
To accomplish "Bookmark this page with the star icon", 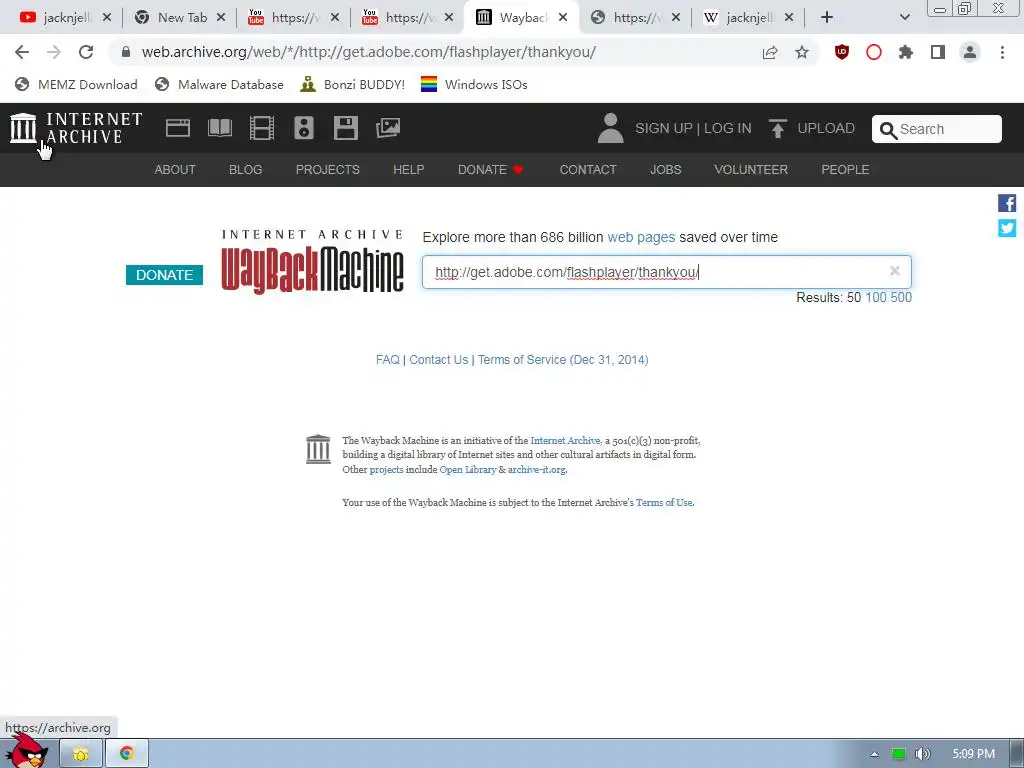I will (802, 52).
